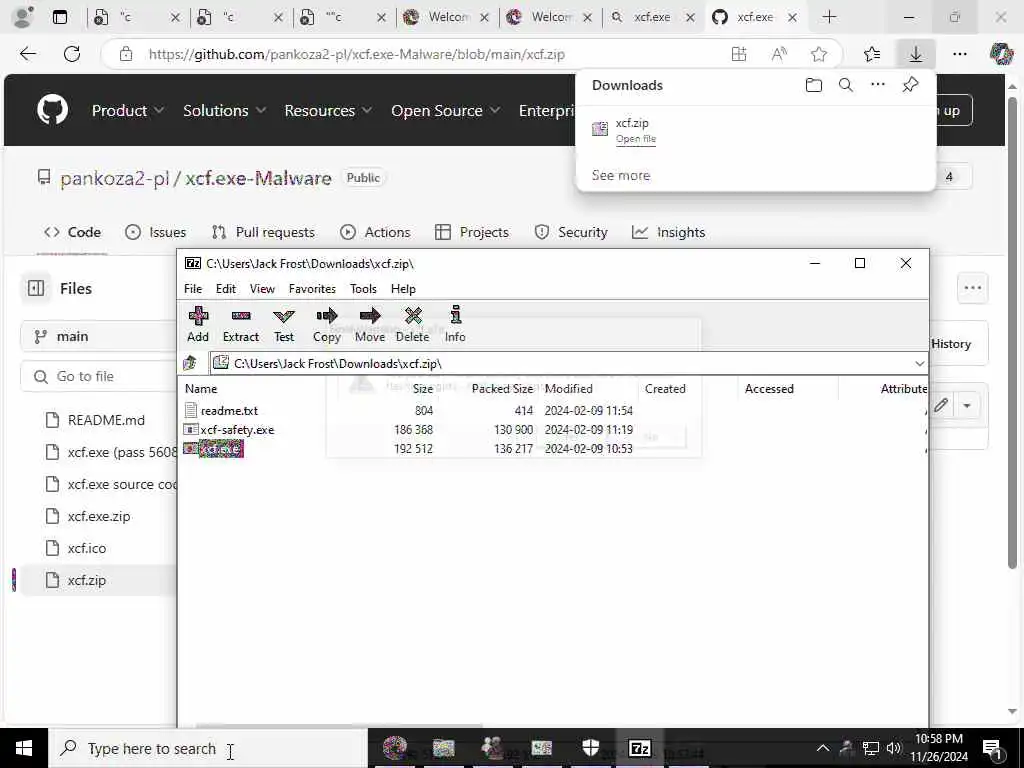Open the main branch selector
This screenshot has width=1024, height=768.
98,336
